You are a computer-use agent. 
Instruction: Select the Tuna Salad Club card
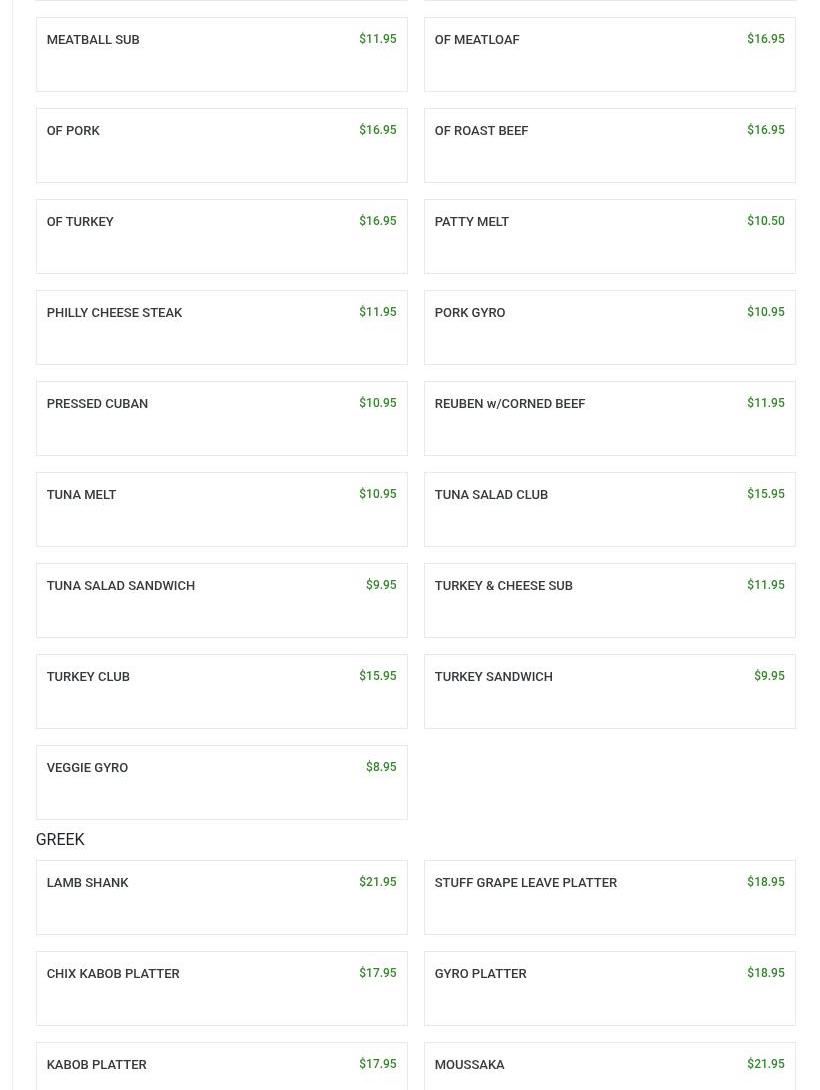pyautogui.click(x=609, y=510)
